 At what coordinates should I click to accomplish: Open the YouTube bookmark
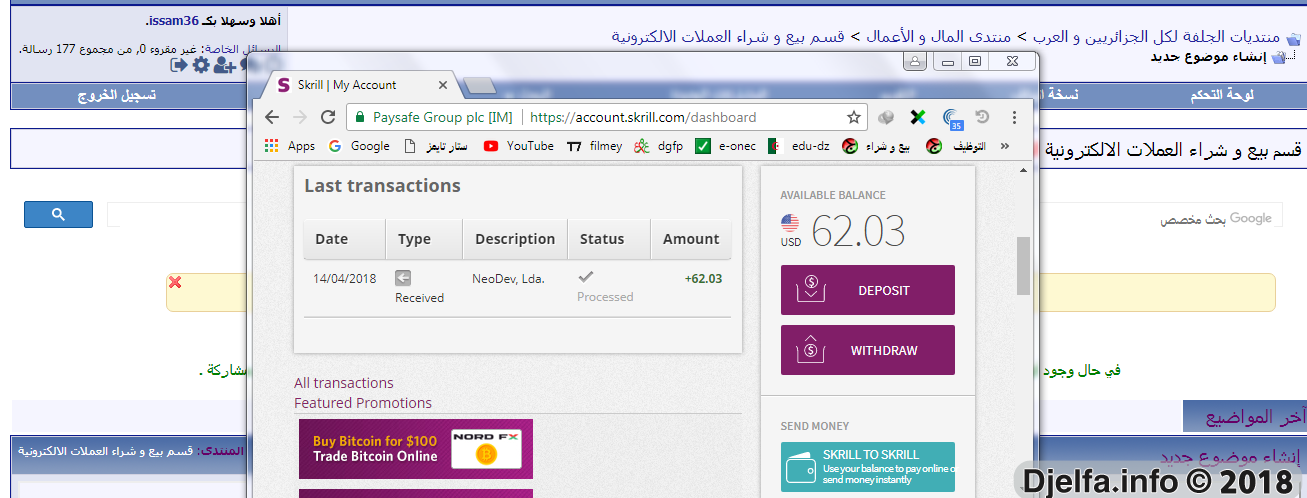click(519, 146)
